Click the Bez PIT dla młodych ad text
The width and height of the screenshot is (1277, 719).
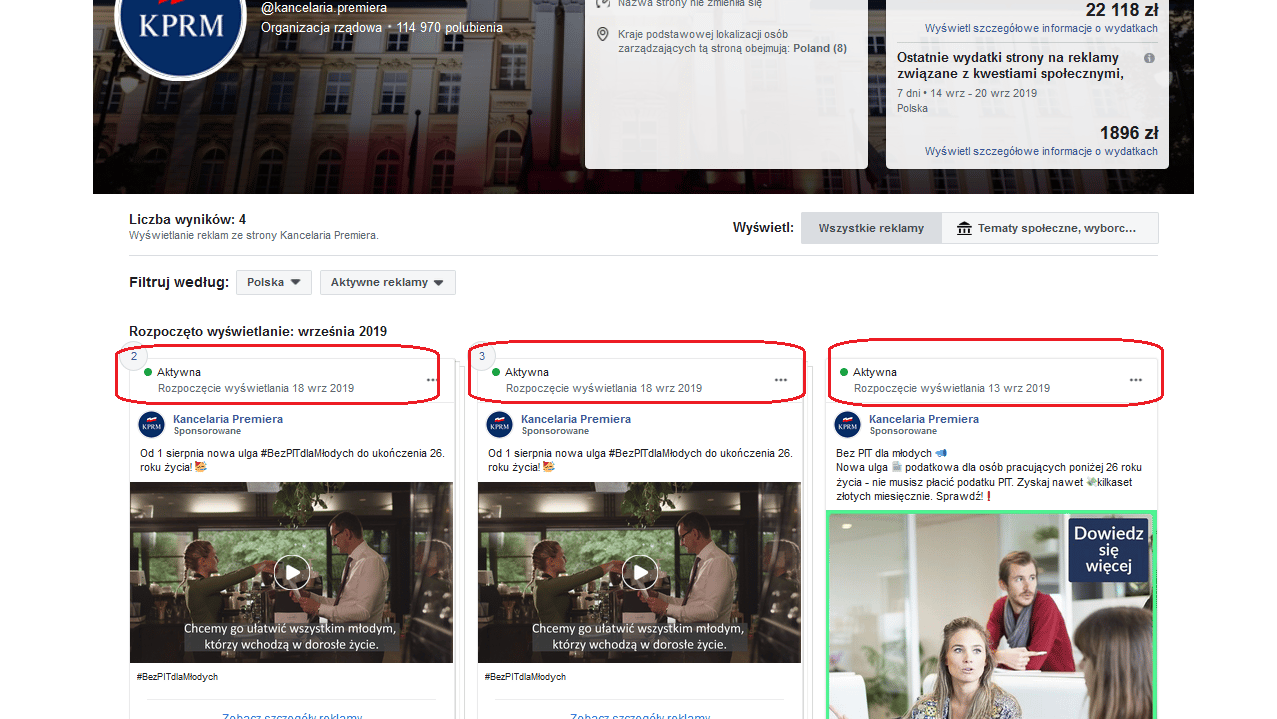coord(989,474)
